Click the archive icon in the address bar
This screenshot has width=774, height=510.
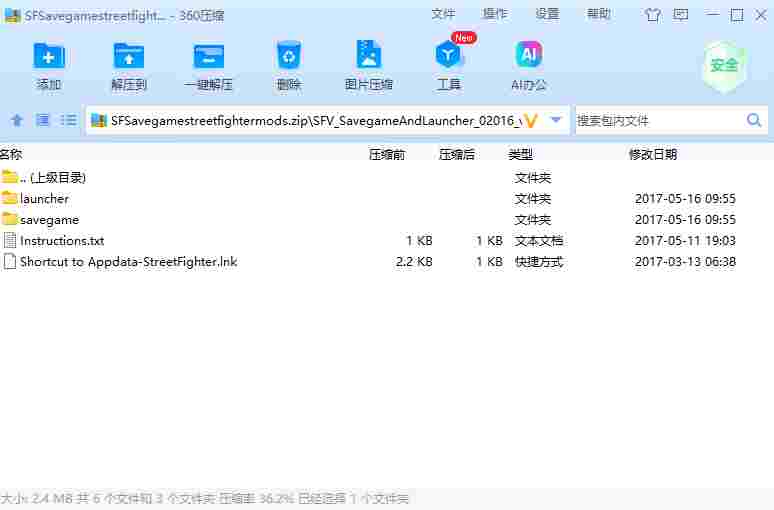(99, 120)
